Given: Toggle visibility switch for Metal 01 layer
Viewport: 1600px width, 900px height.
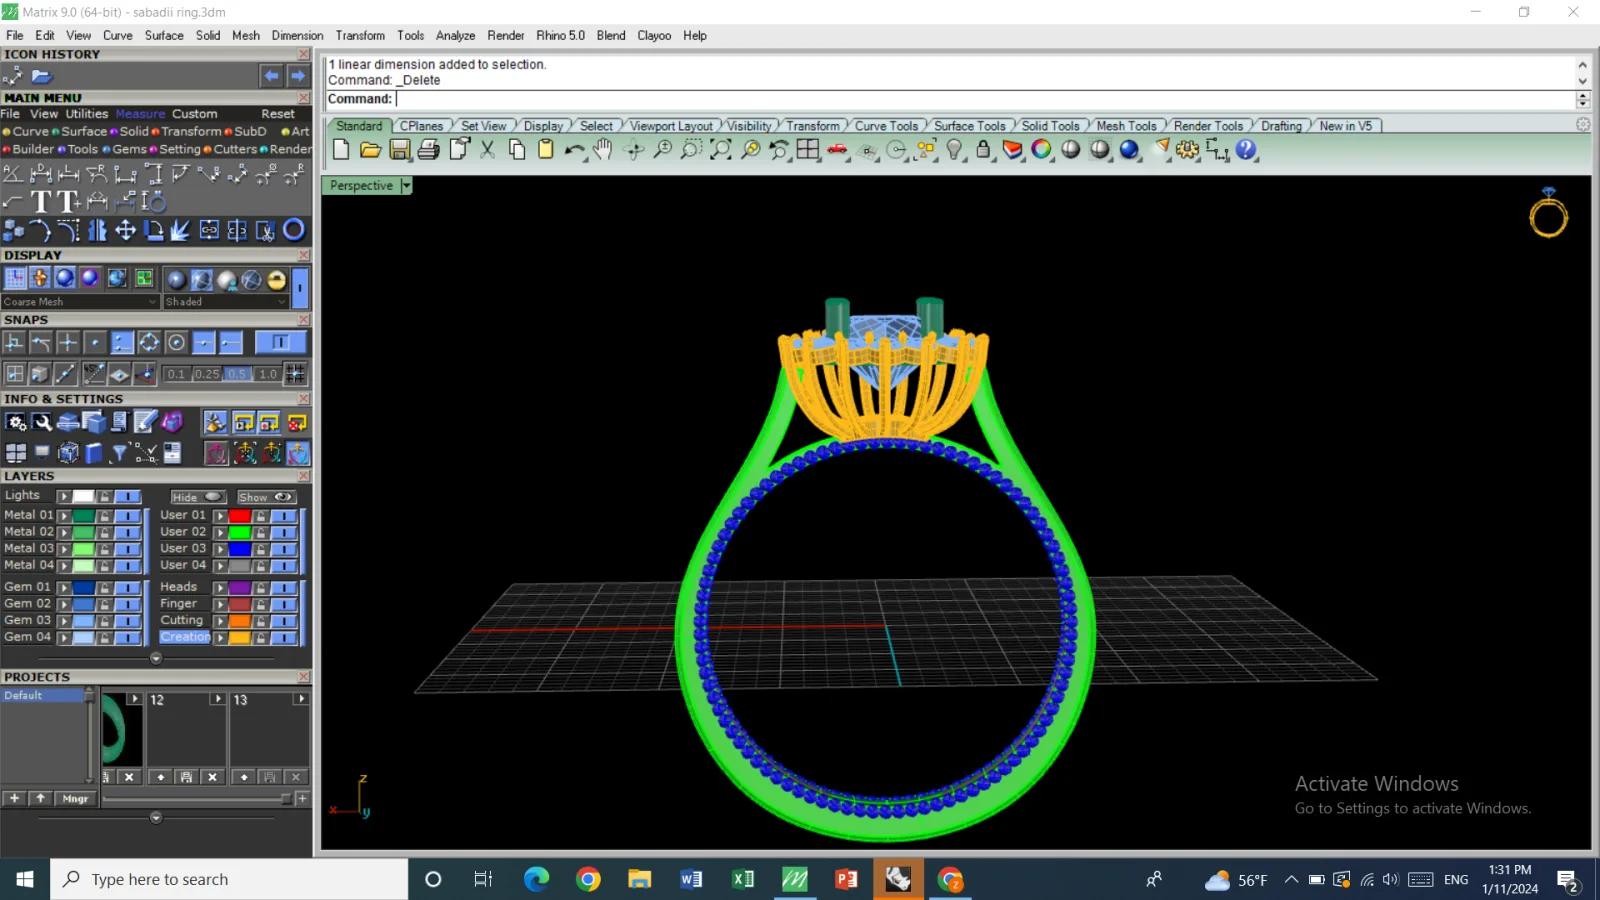Looking at the screenshot, I should pos(127,516).
